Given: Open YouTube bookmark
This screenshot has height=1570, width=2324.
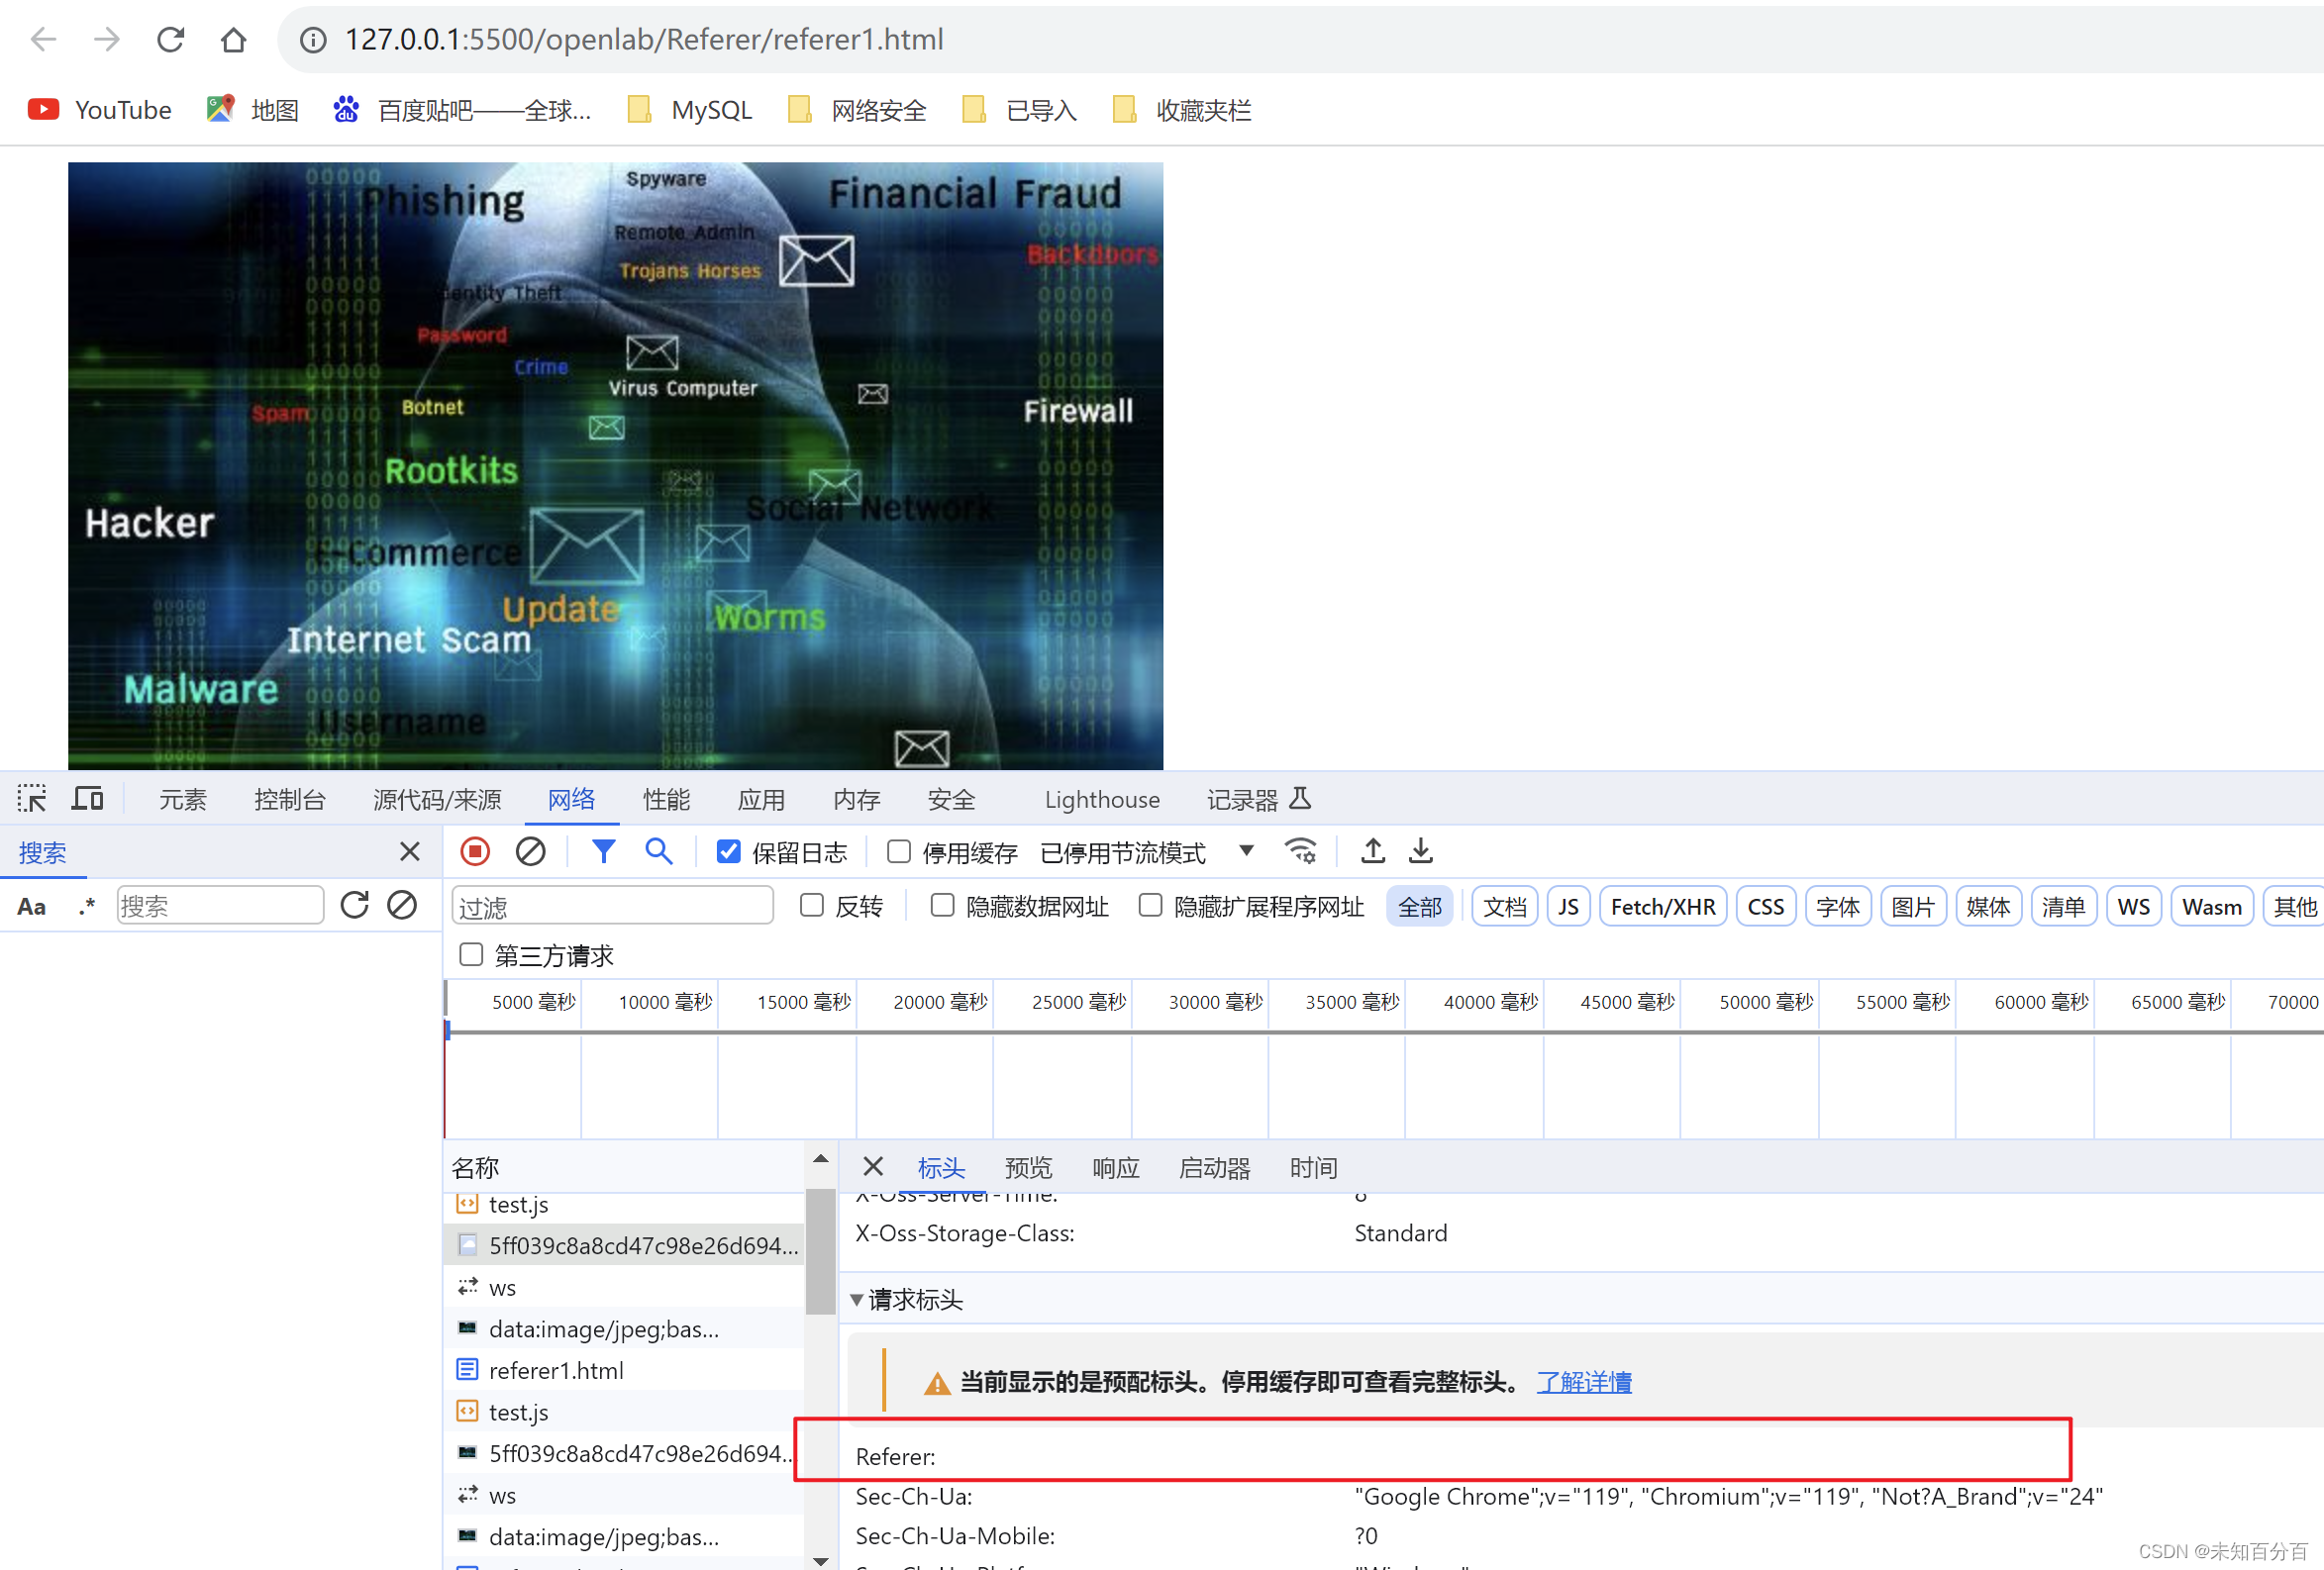Looking at the screenshot, I should pyautogui.click(x=99, y=109).
